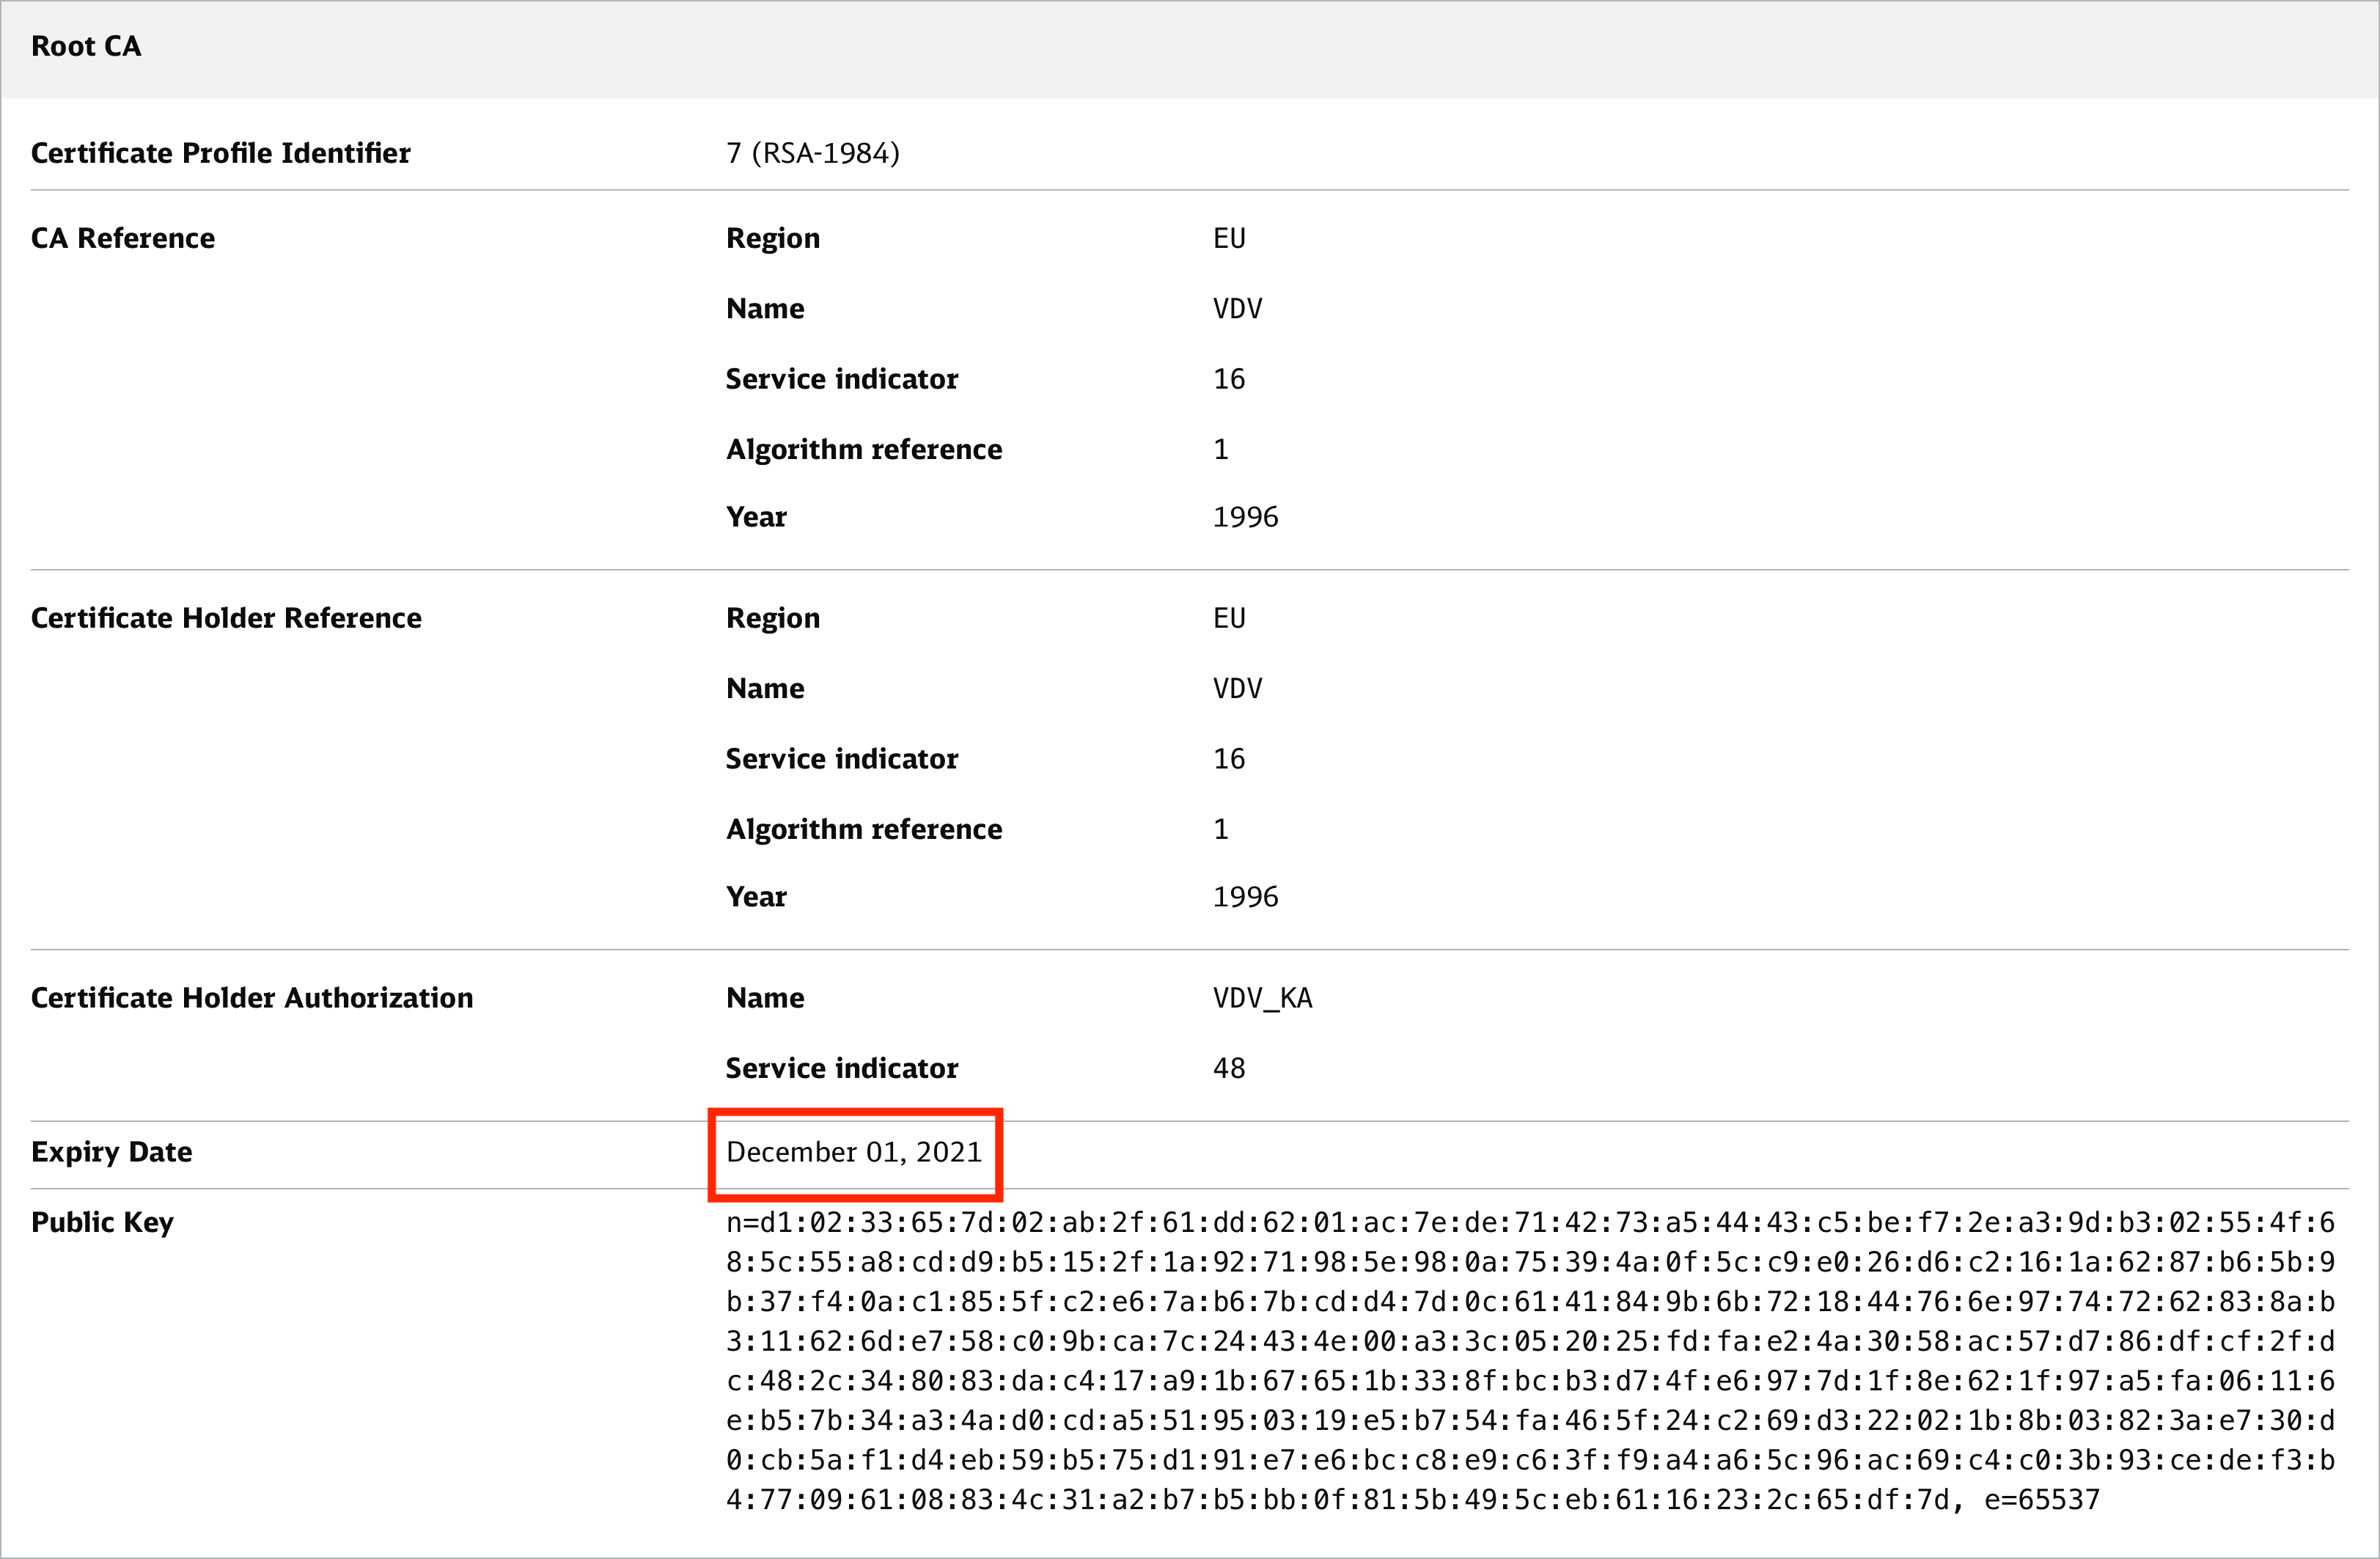Screen dimensions: 2380x1559
Task: Select VDV value under Certificate Holder Reference
Action: pos(1237,688)
